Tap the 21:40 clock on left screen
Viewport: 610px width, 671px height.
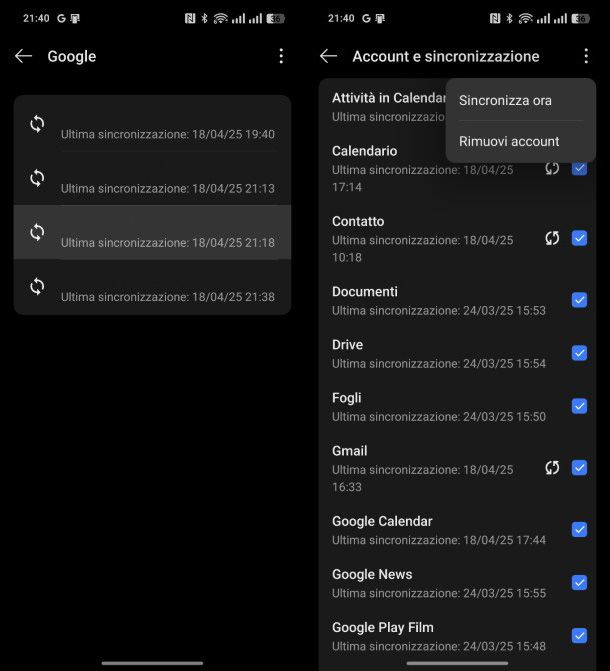click(x=36, y=18)
